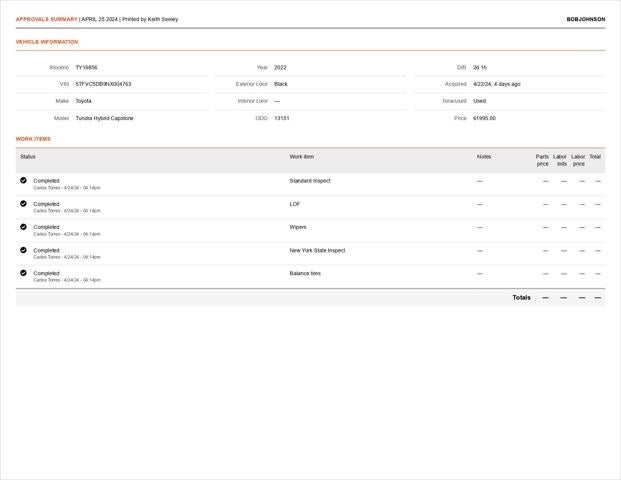Click the Stockno field label
This screenshot has width=621, height=480.
pos(59,67)
